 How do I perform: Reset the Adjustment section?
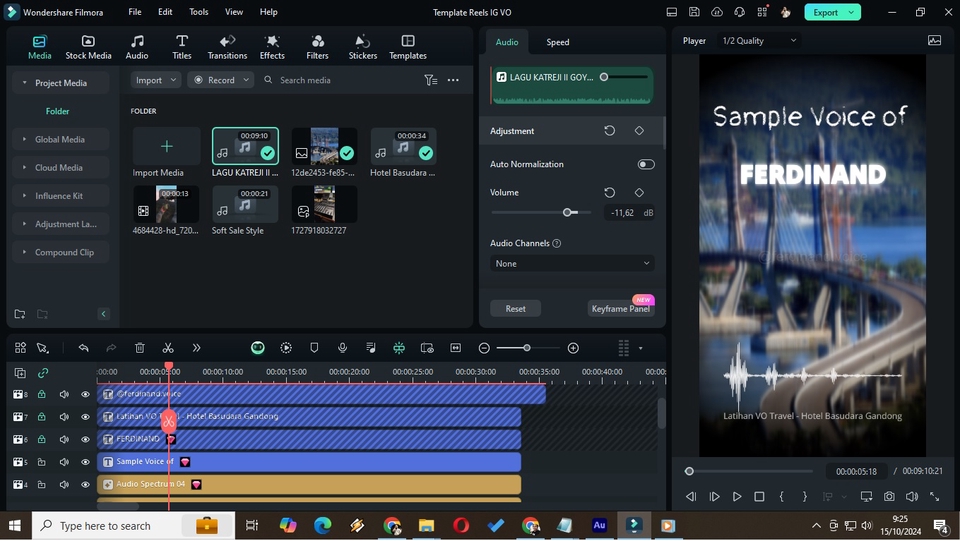(x=609, y=131)
